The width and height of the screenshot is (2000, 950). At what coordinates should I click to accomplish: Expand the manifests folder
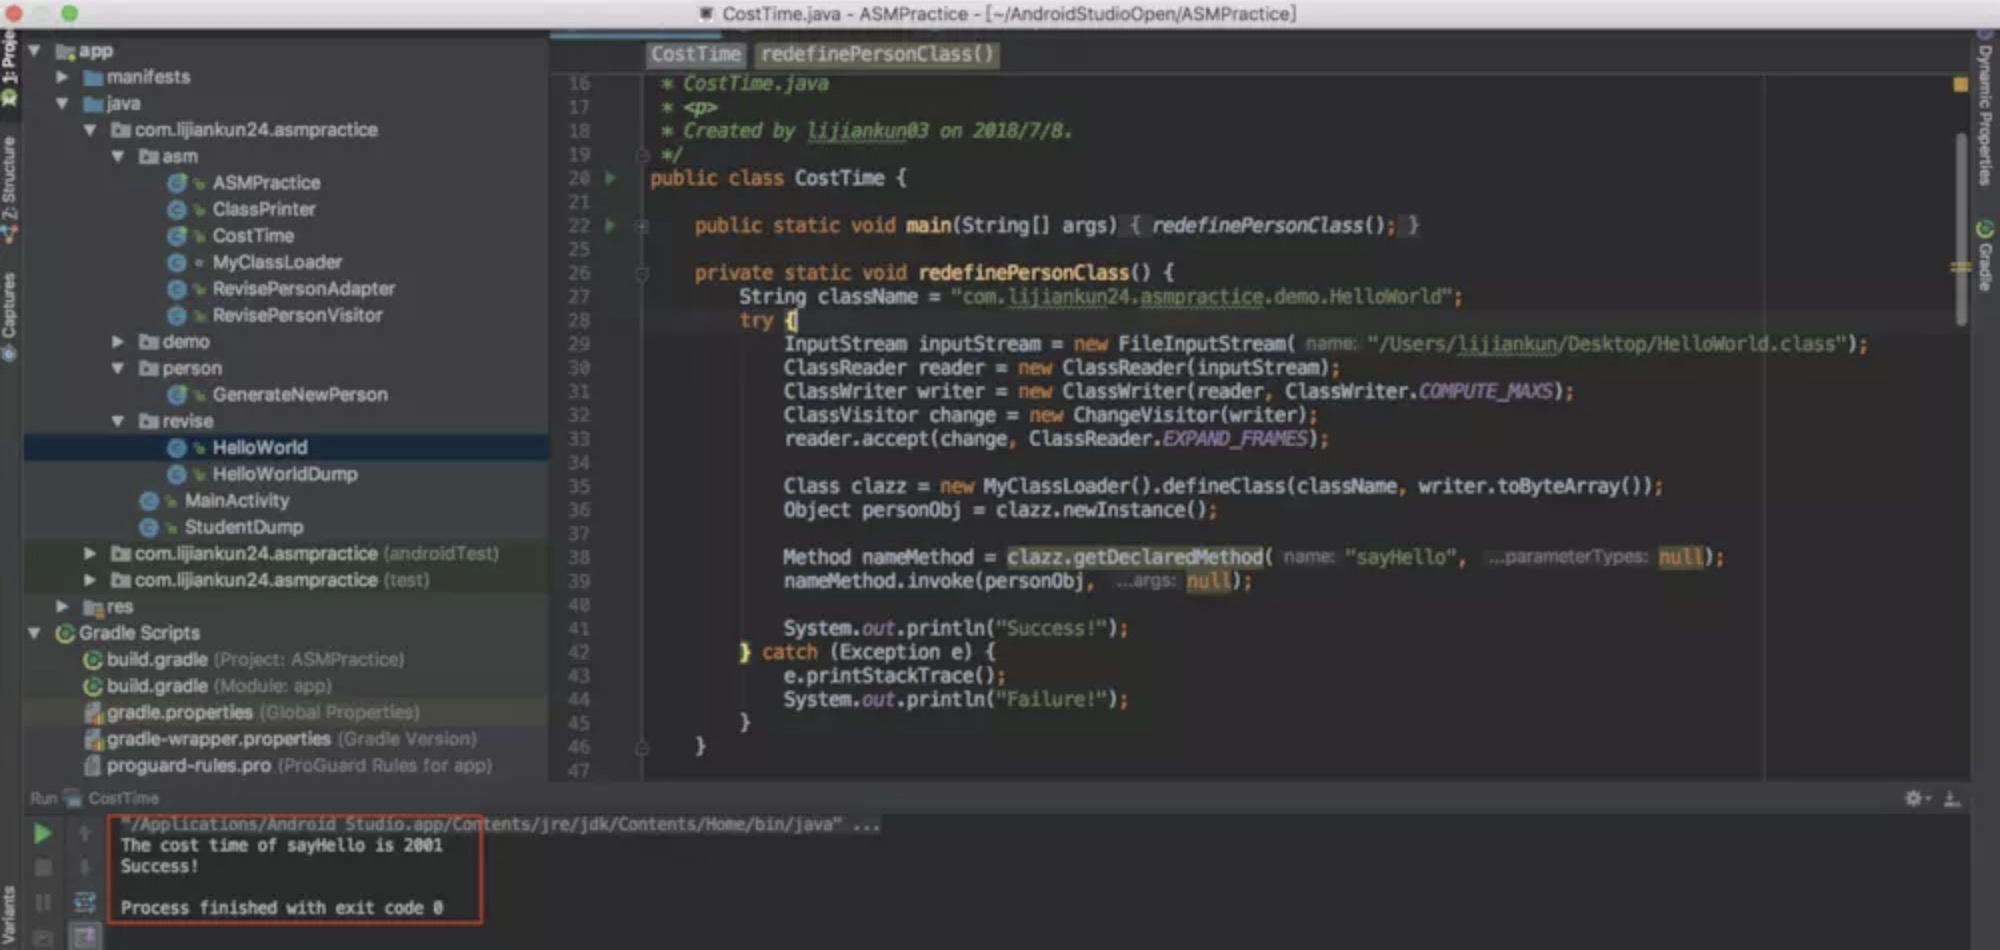pos(62,77)
